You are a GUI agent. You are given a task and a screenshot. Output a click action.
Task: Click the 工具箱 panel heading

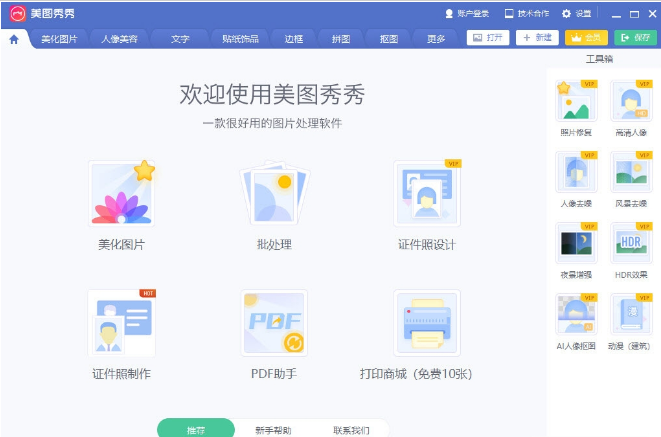tap(599, 59)
